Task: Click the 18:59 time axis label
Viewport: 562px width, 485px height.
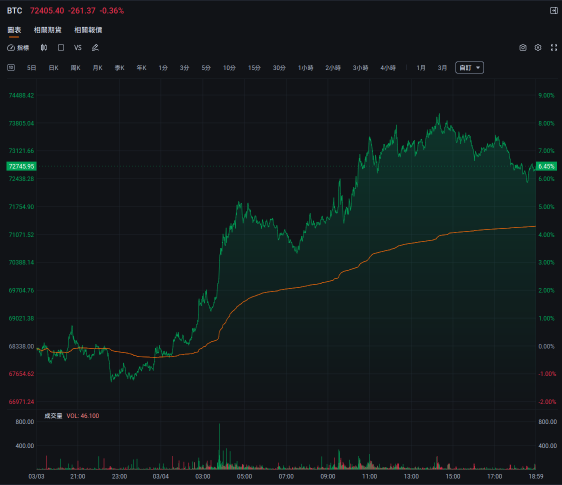Action: click(535, 476)
